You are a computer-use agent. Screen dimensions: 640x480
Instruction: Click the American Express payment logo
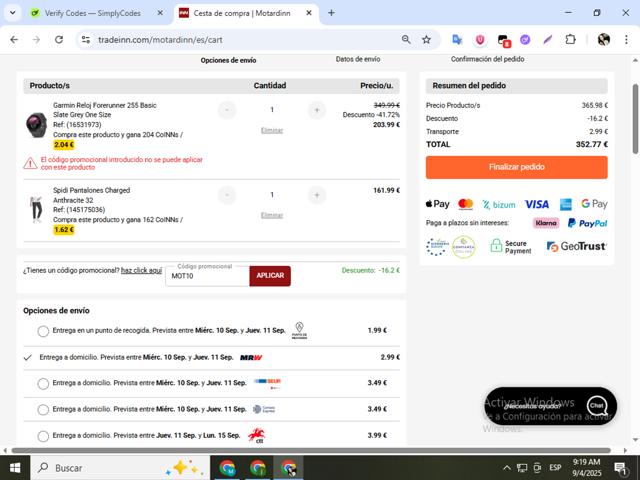point(565,204)
